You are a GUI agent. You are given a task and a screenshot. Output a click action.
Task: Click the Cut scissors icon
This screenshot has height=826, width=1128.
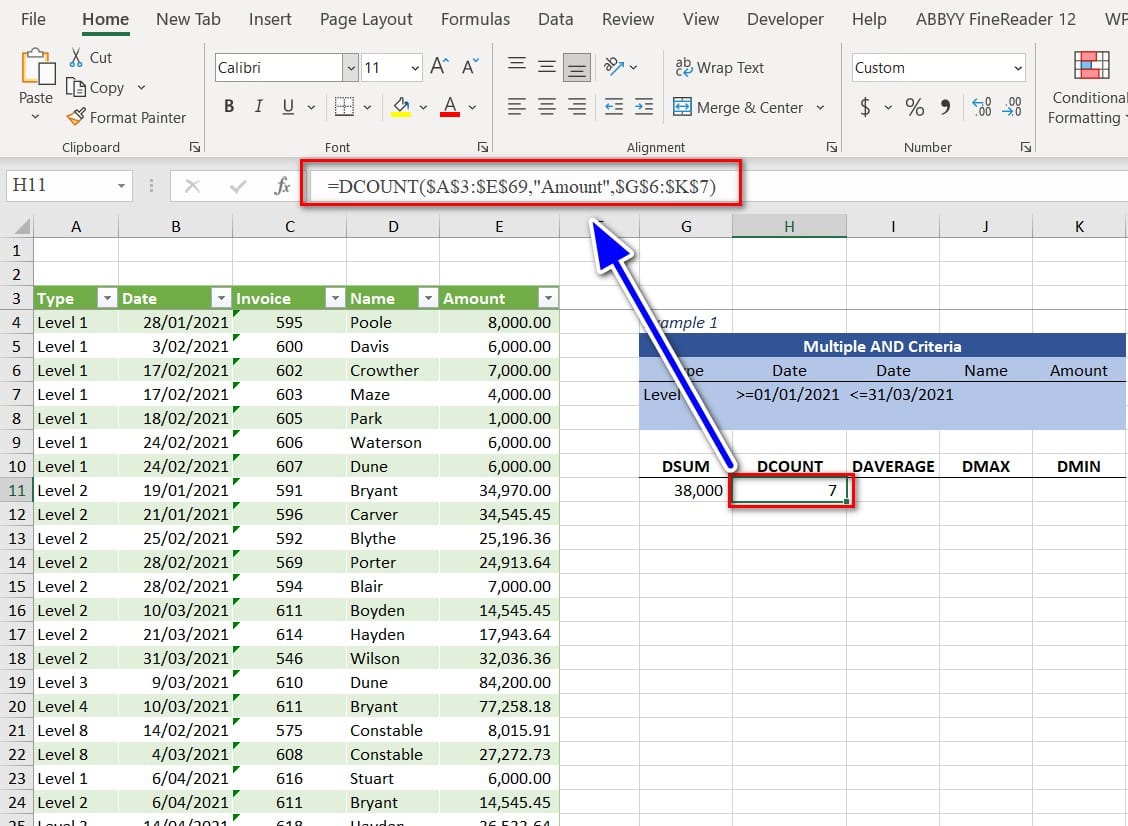76,58
